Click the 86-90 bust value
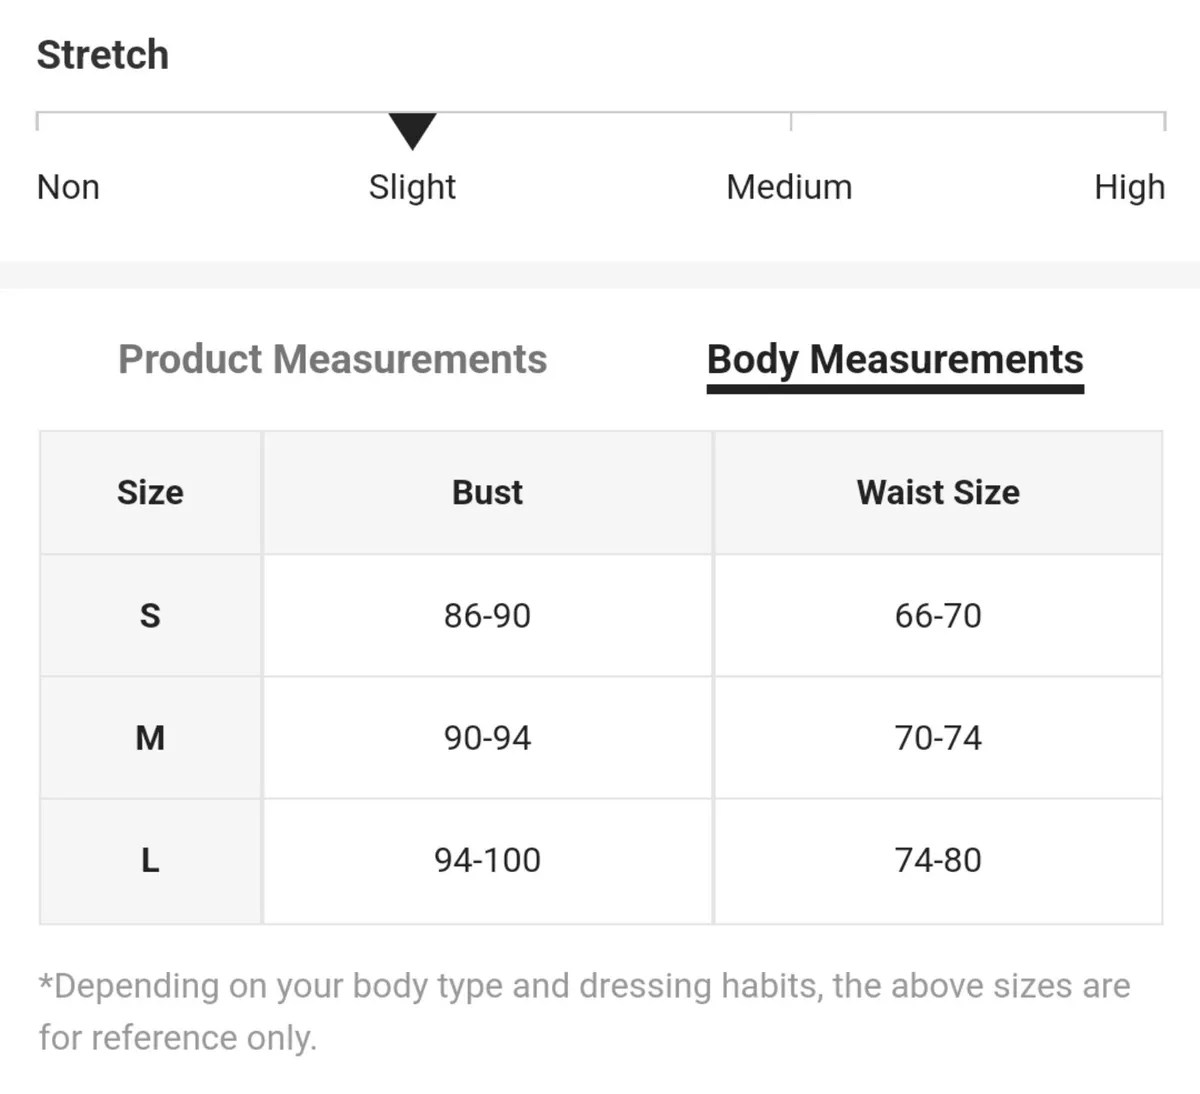This screenshot has height=1094, width=1200. [x=487, y=615]
